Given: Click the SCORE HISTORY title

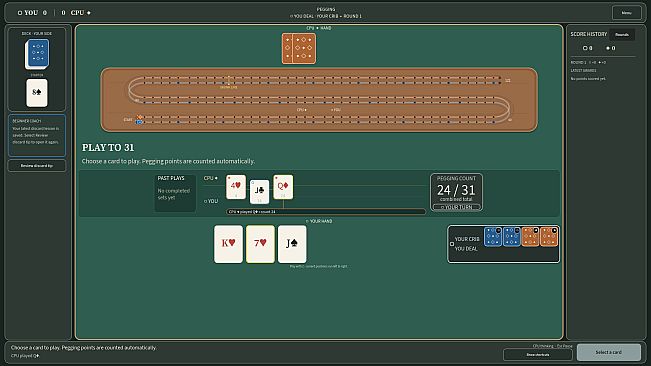Looking at the screenshot, I should tap(588, 34).
